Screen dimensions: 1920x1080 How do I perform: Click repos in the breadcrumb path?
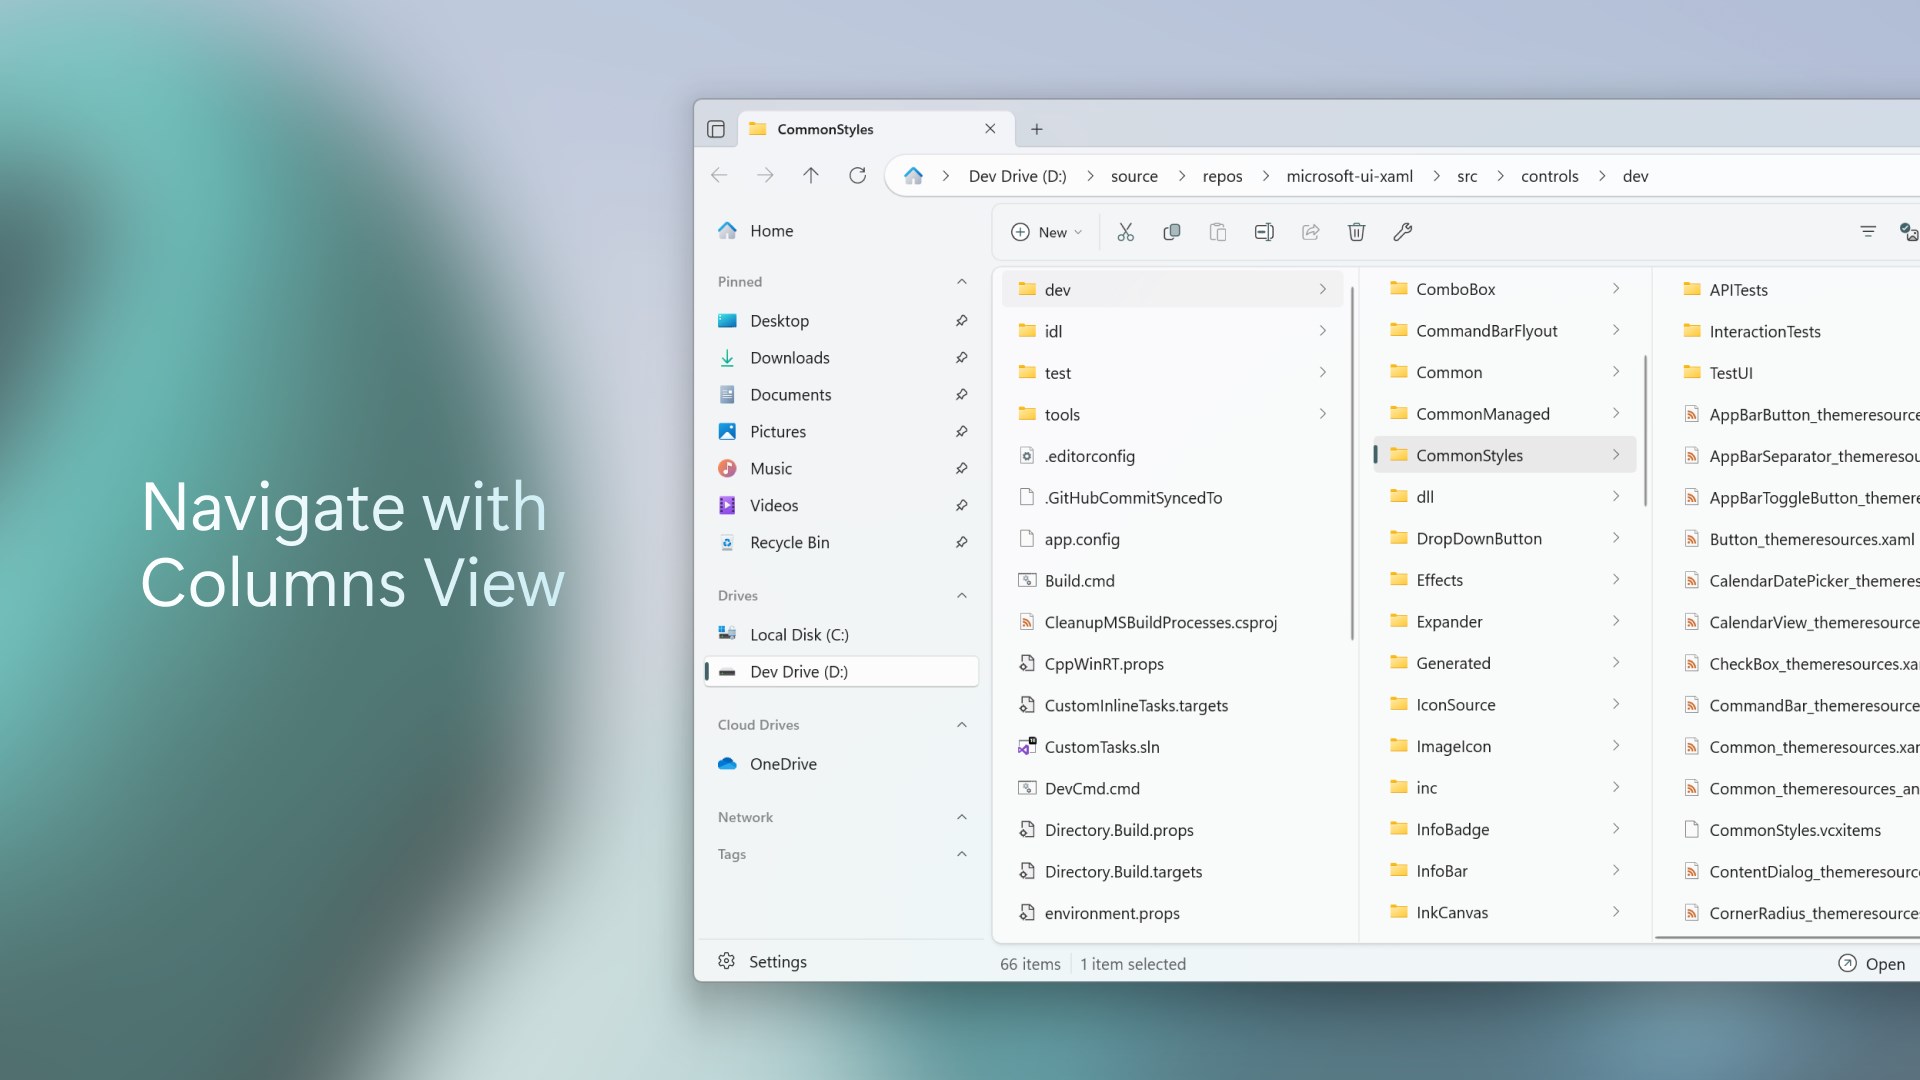[1221, 175]
